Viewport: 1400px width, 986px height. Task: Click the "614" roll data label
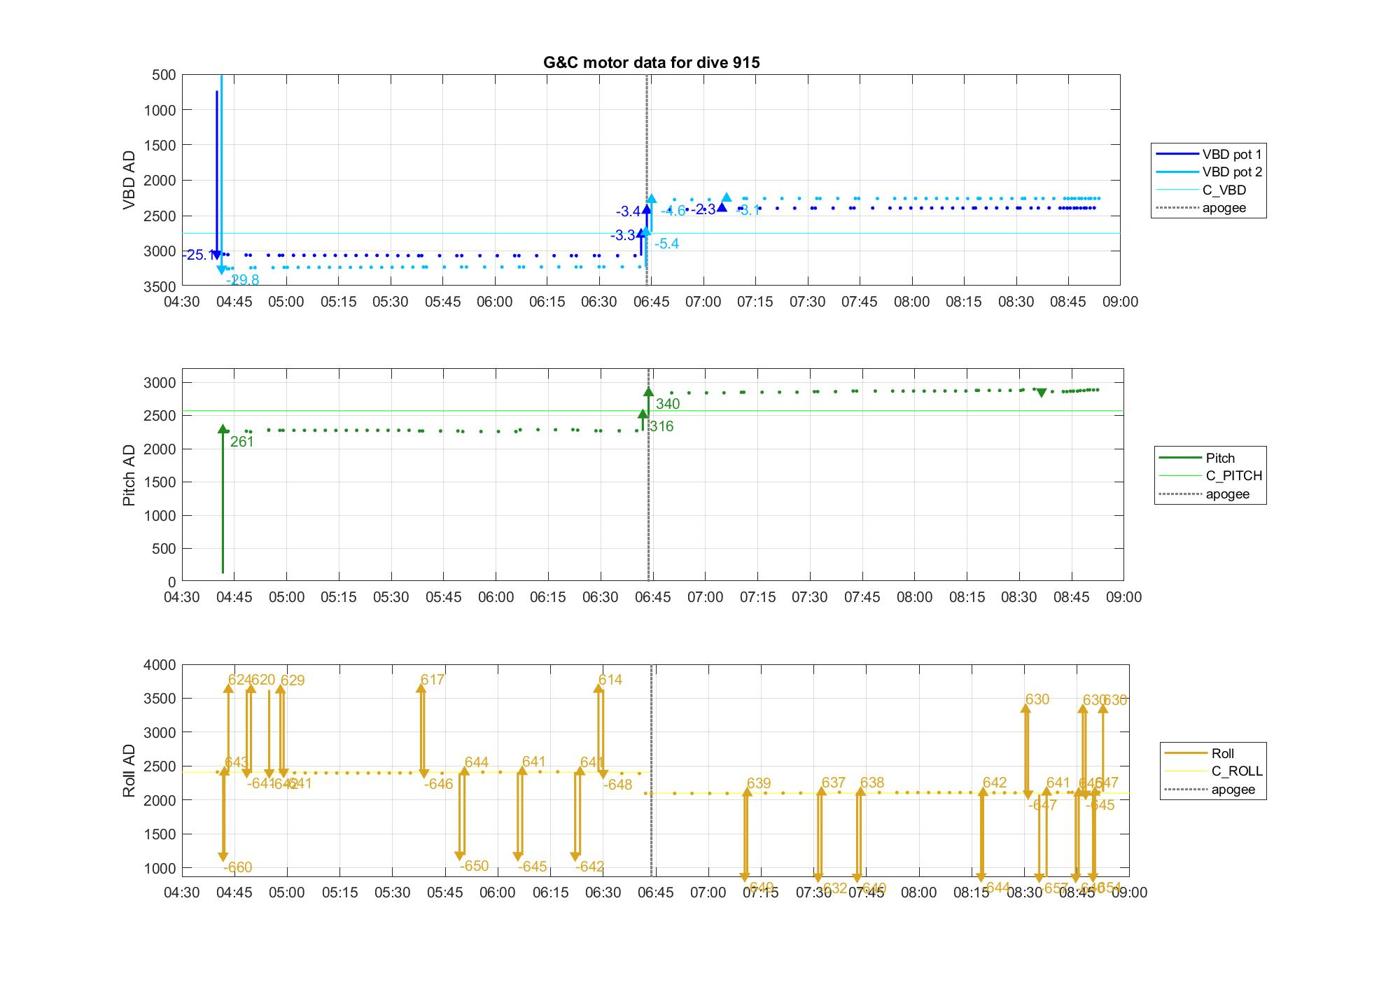tap(610, 680)
